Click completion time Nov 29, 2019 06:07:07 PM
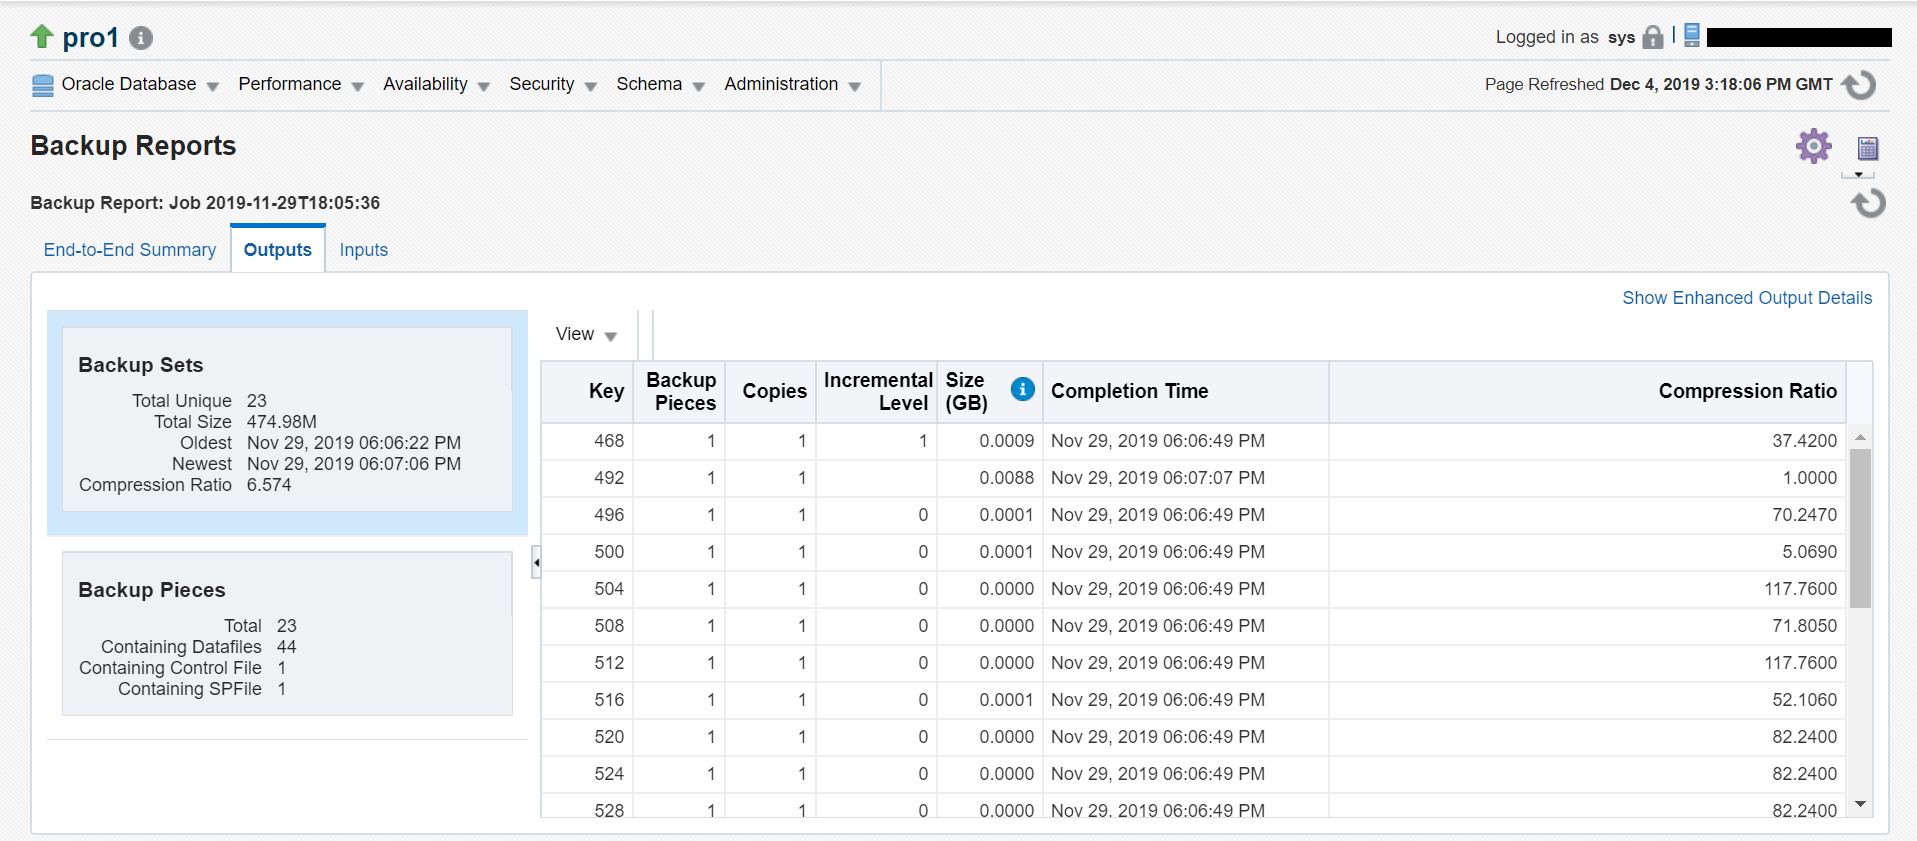 click(x=1158, y=478)
